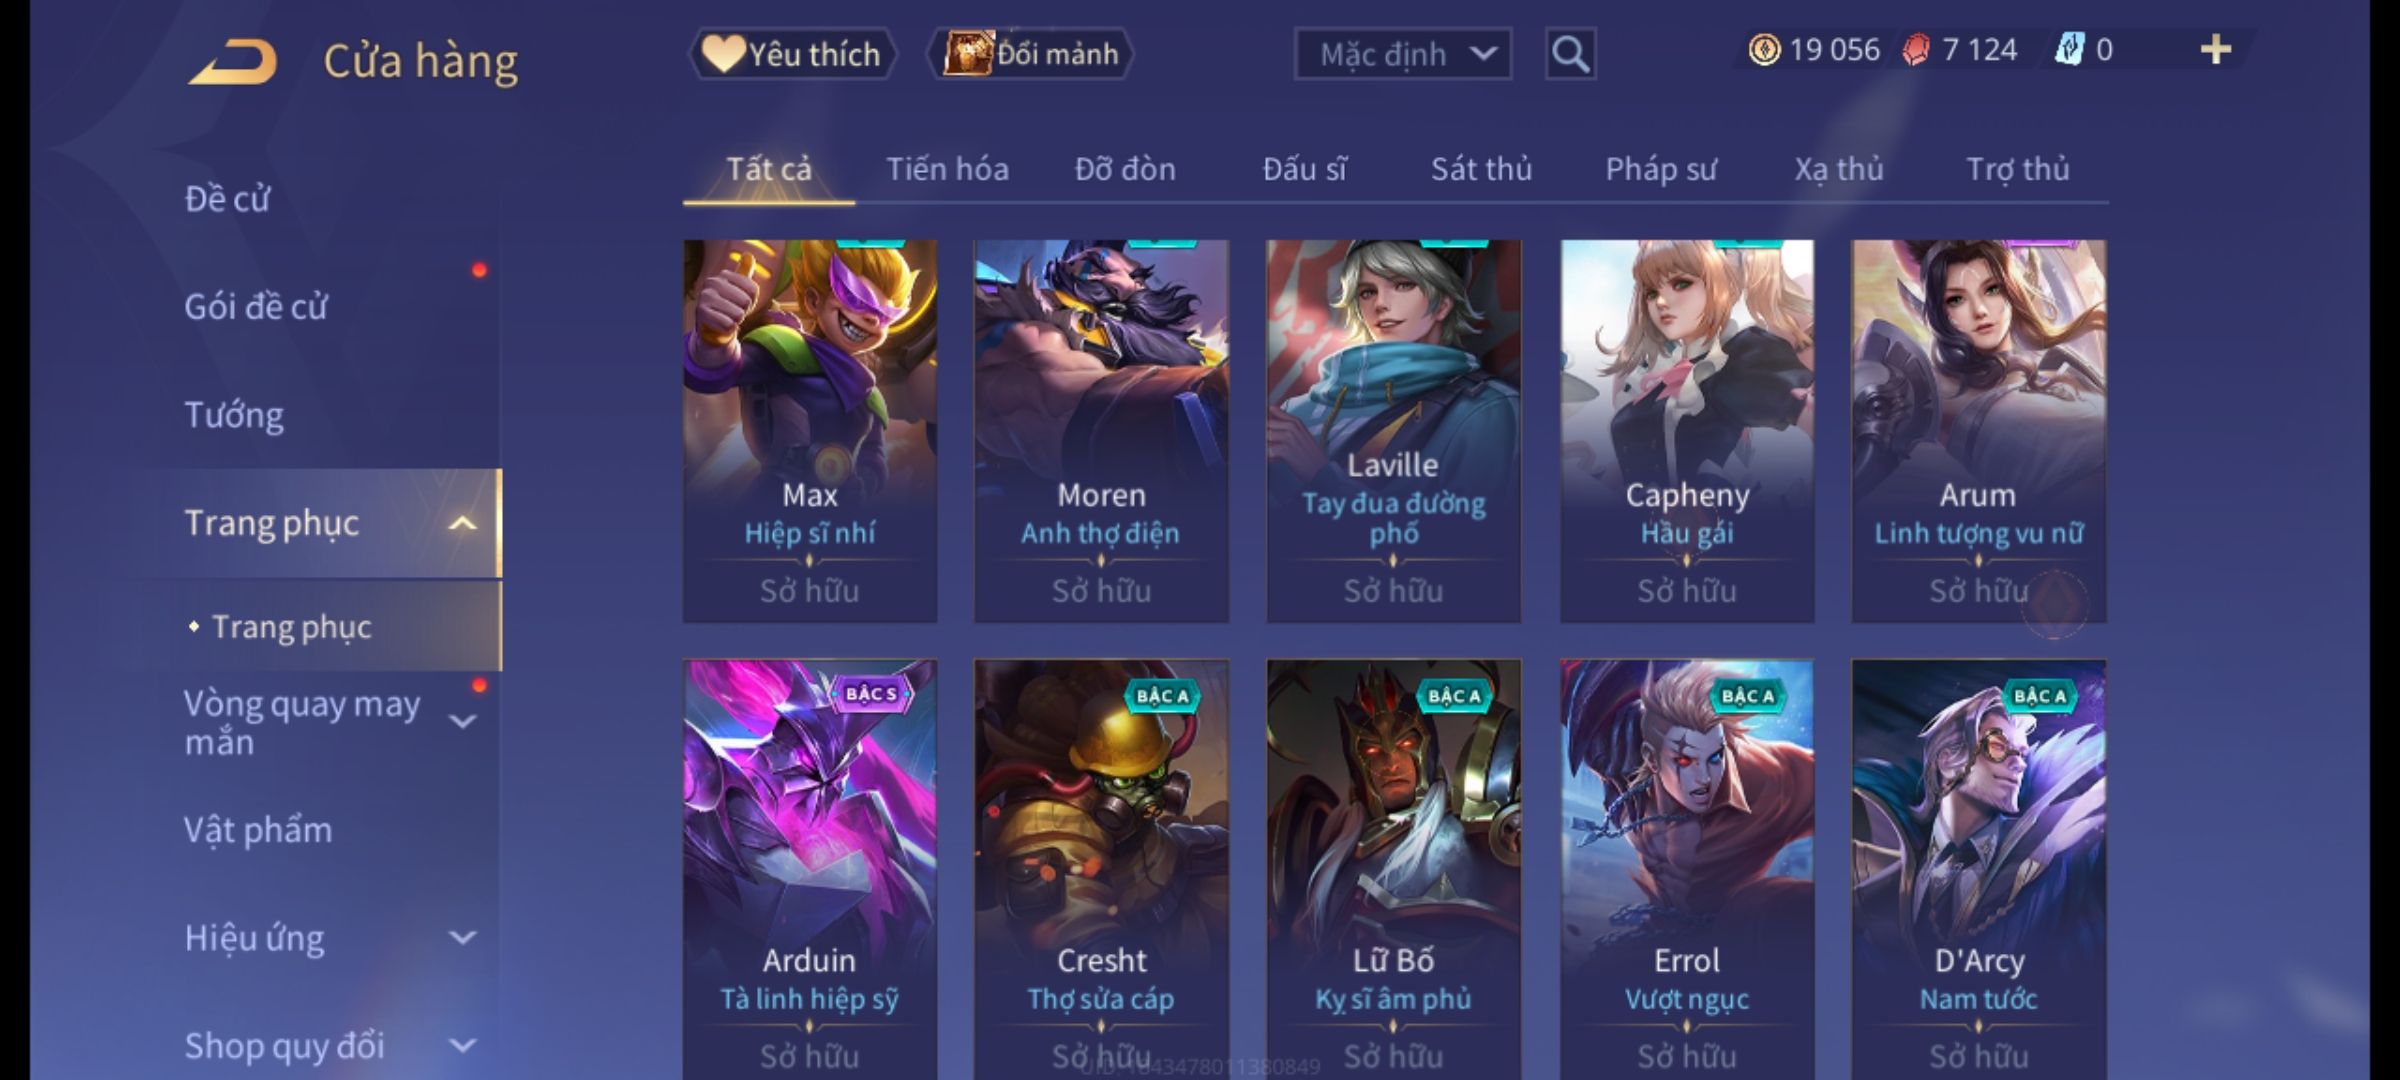Image resolution: width=2400 pixels, height=1080 pixels.
Task: Click the gold coin balance icon
Action: click(x=1764, y=50)
